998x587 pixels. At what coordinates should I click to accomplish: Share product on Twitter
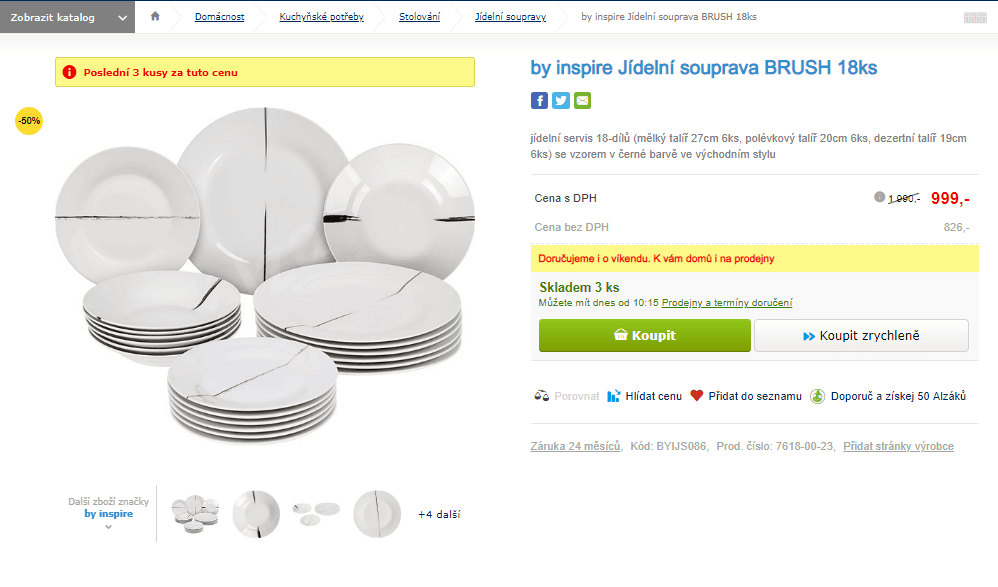[561, 100]
